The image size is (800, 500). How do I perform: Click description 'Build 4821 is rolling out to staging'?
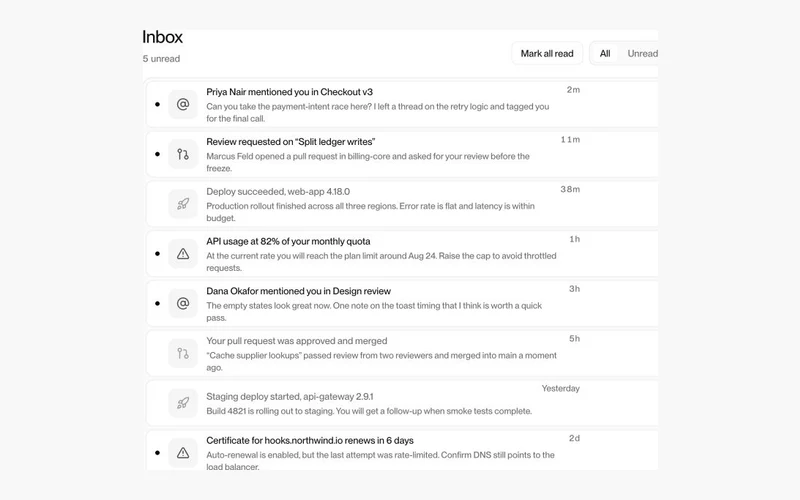tap(270, 411)
